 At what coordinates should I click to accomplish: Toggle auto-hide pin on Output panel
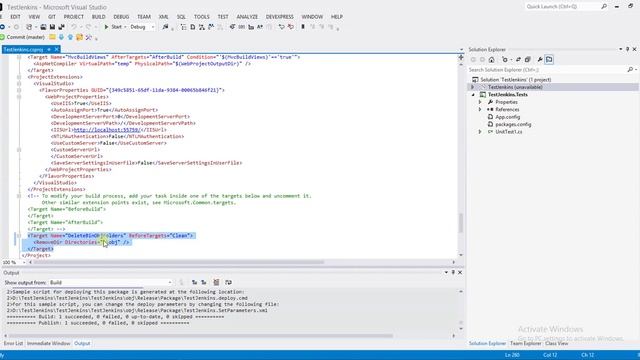pyautogui.click(x=453, y=272)
